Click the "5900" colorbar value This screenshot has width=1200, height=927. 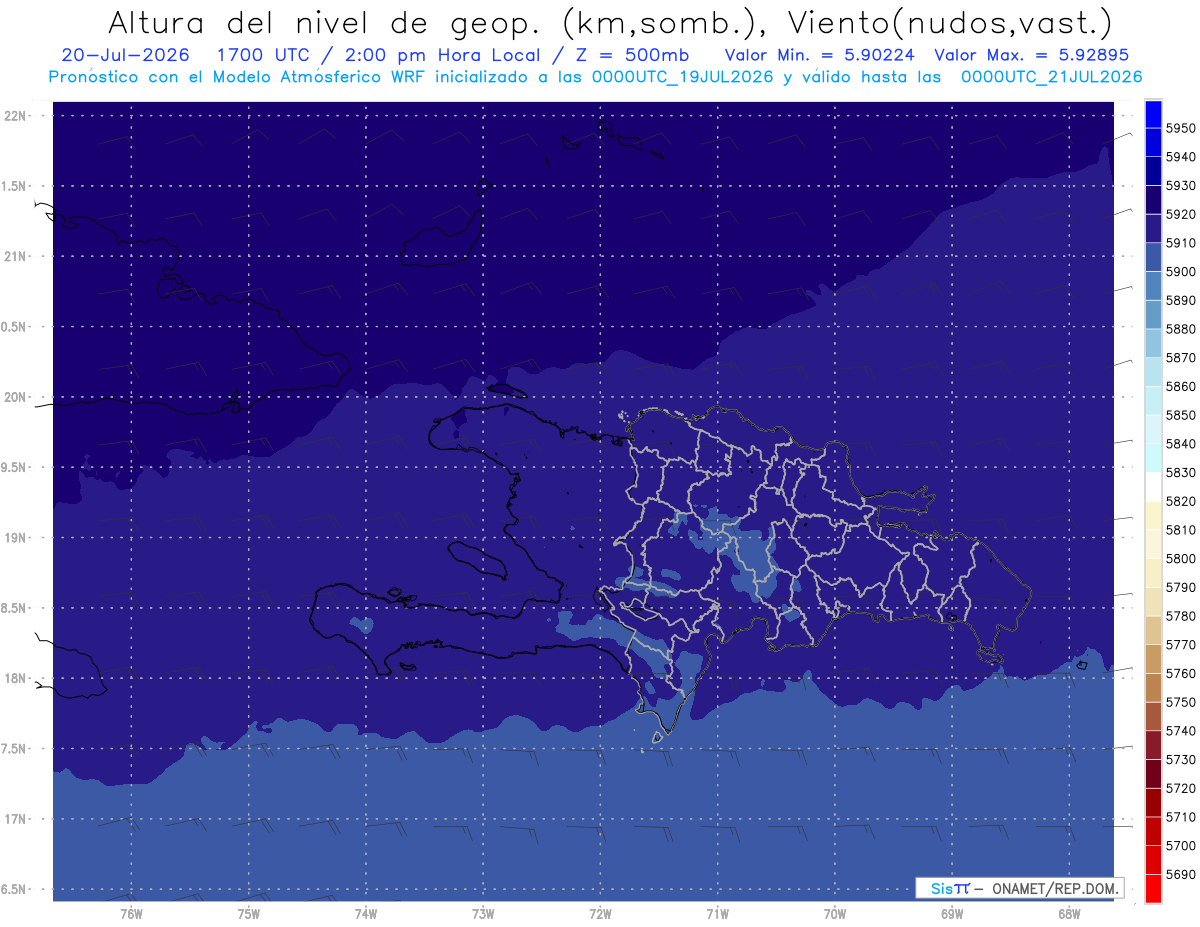point(1181,272)
